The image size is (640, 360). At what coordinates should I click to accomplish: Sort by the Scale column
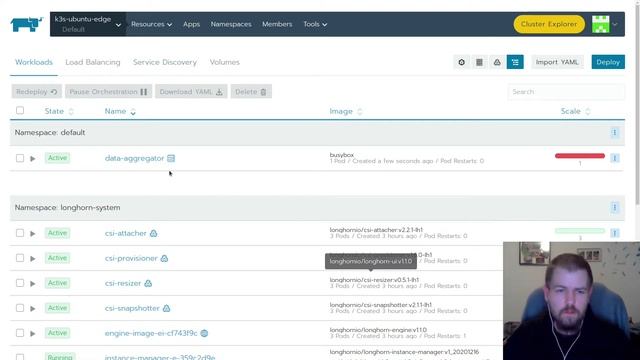click(x=576, y=111)
